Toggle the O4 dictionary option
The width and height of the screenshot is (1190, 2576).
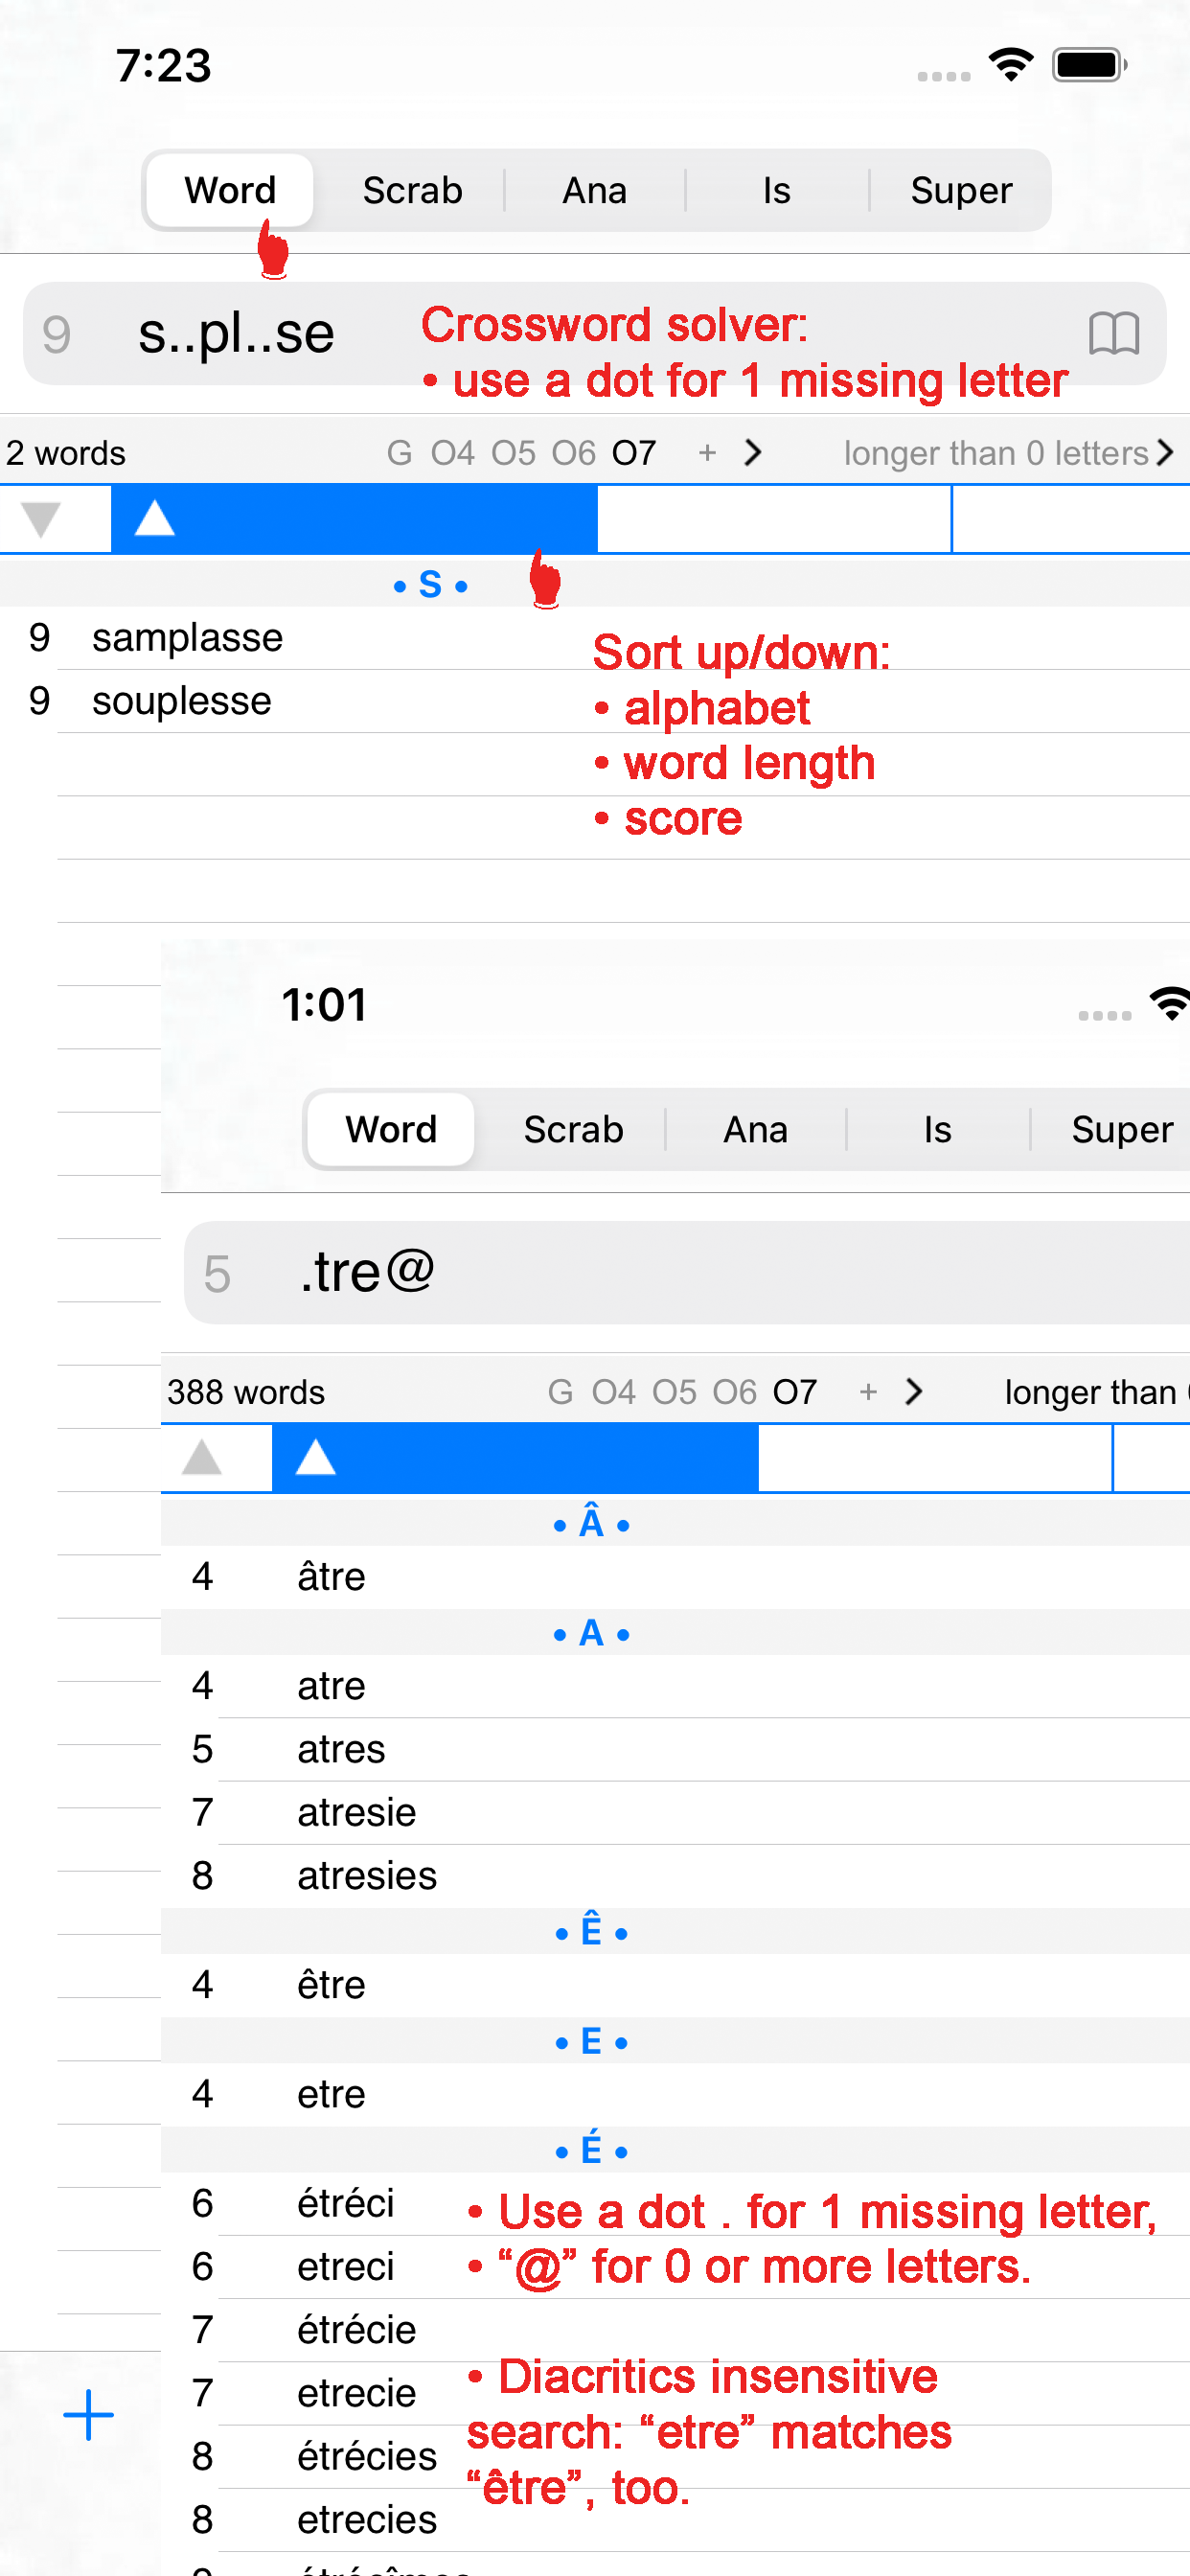coord(452,453)
